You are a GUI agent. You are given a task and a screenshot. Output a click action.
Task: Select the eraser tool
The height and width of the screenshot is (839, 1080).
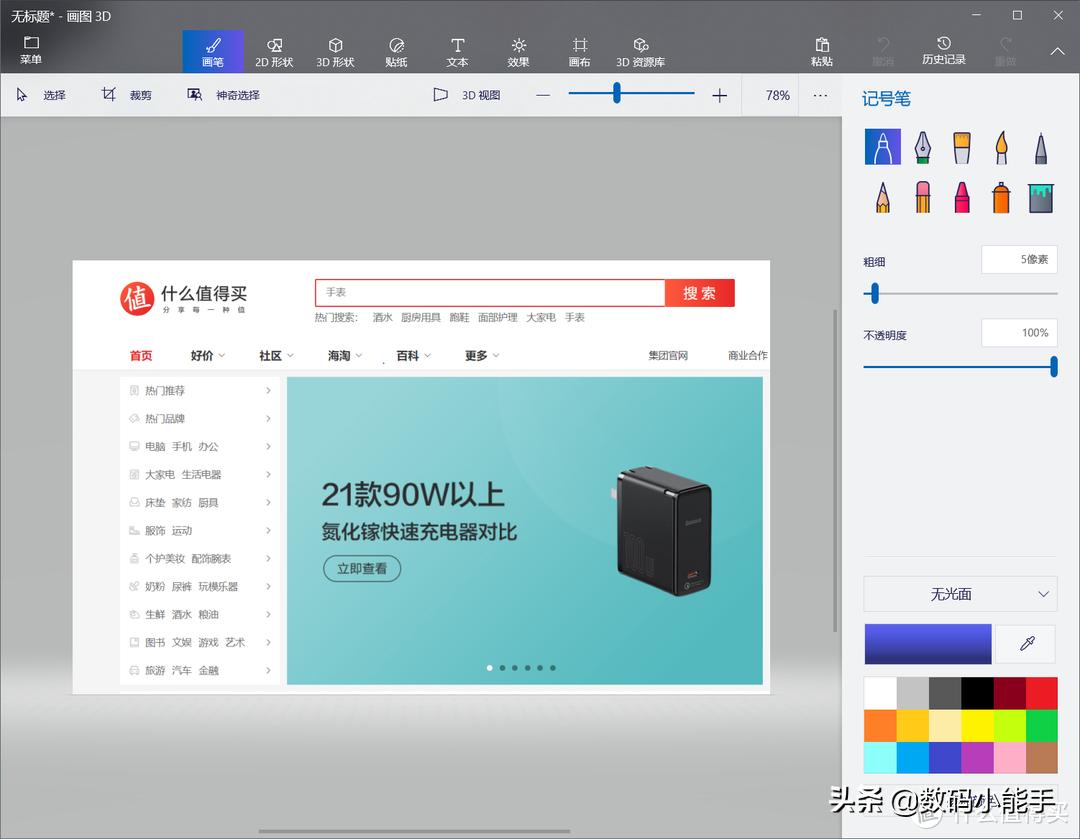pyautogui.click(x=922, y=197)
